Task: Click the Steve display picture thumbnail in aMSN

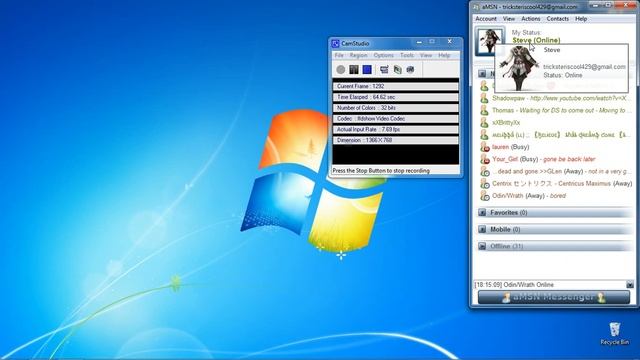Action: (489, 41)
